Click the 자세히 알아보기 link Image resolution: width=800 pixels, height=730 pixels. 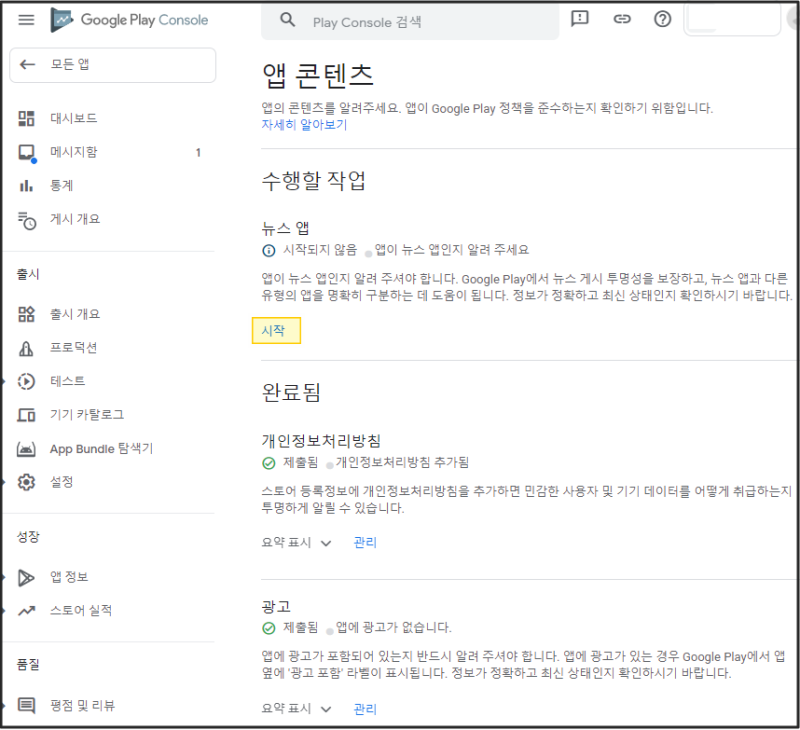tap(304, 124)
